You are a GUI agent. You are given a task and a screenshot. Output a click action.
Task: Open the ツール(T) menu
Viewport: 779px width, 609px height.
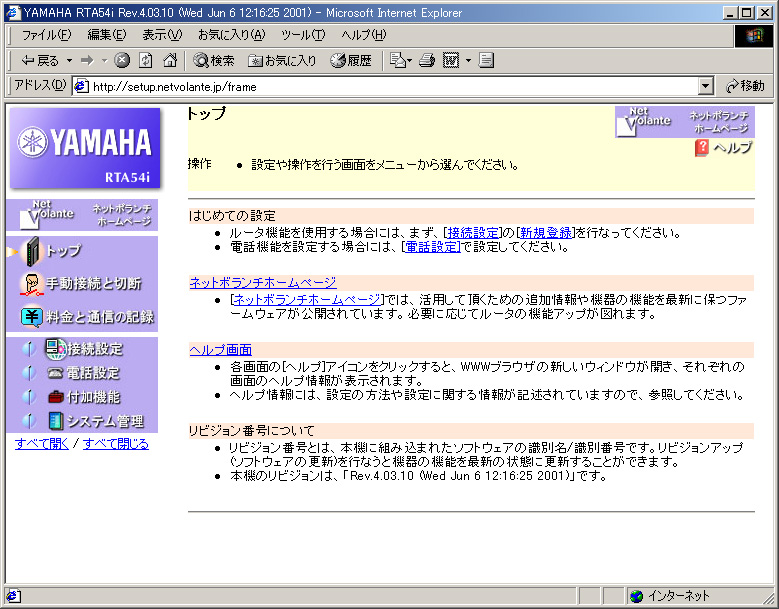[302, 35]
